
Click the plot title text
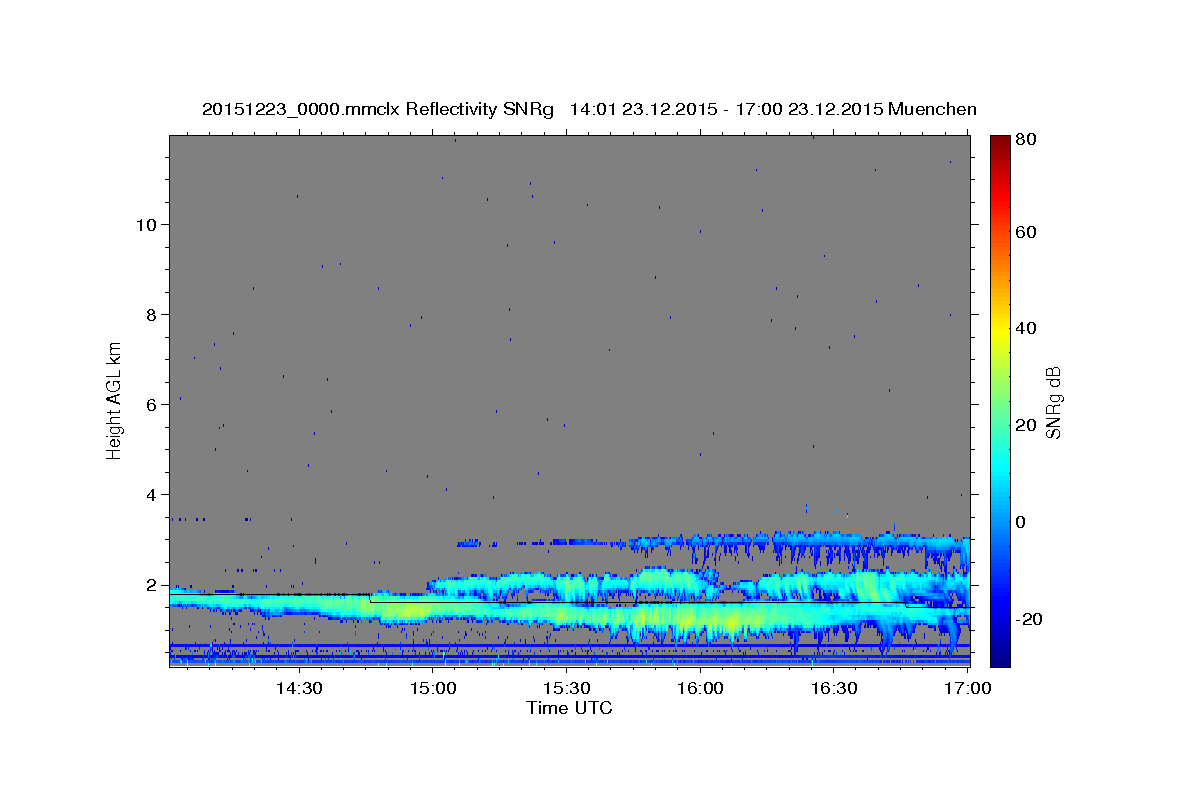click(x=589, y=110)
